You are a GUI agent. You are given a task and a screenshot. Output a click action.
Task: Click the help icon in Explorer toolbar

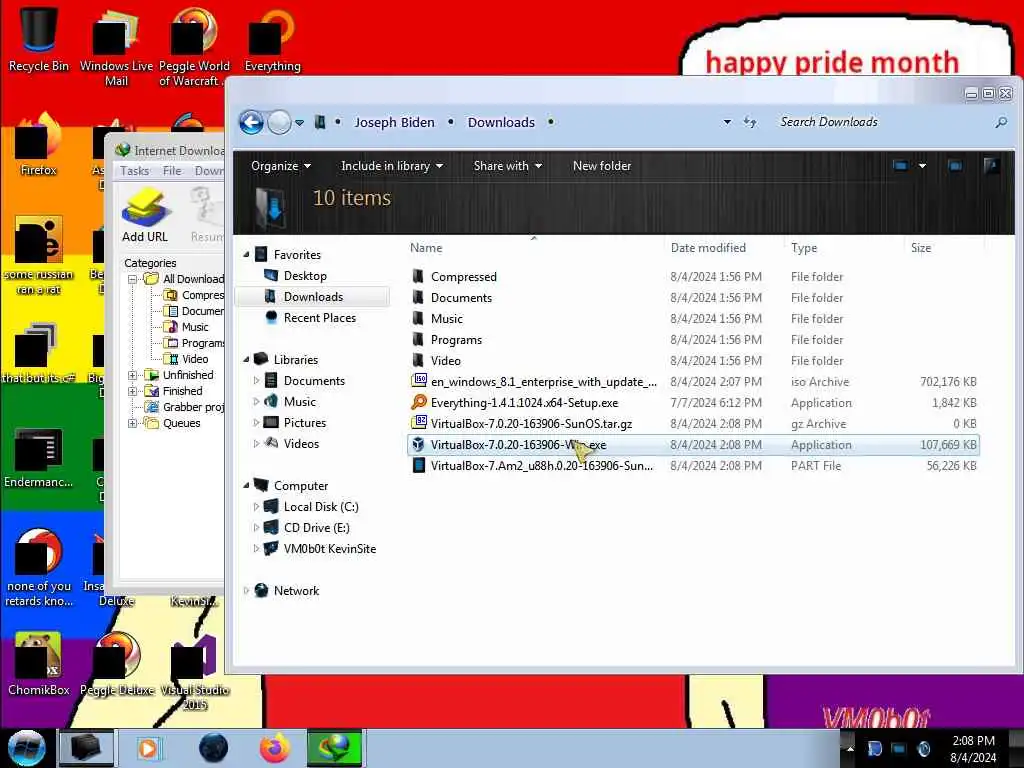pos(991,166)
